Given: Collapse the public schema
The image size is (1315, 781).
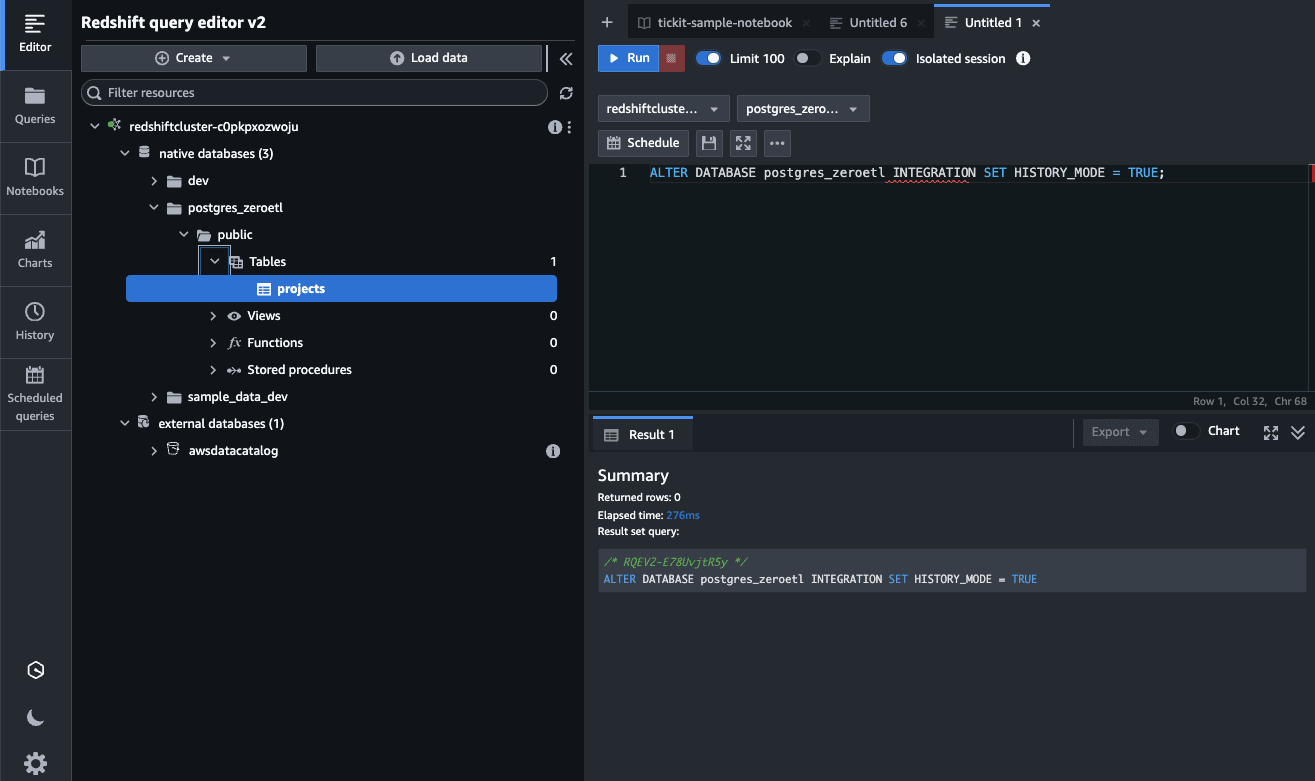Looking at the screenshot, I should coord(184,235).
